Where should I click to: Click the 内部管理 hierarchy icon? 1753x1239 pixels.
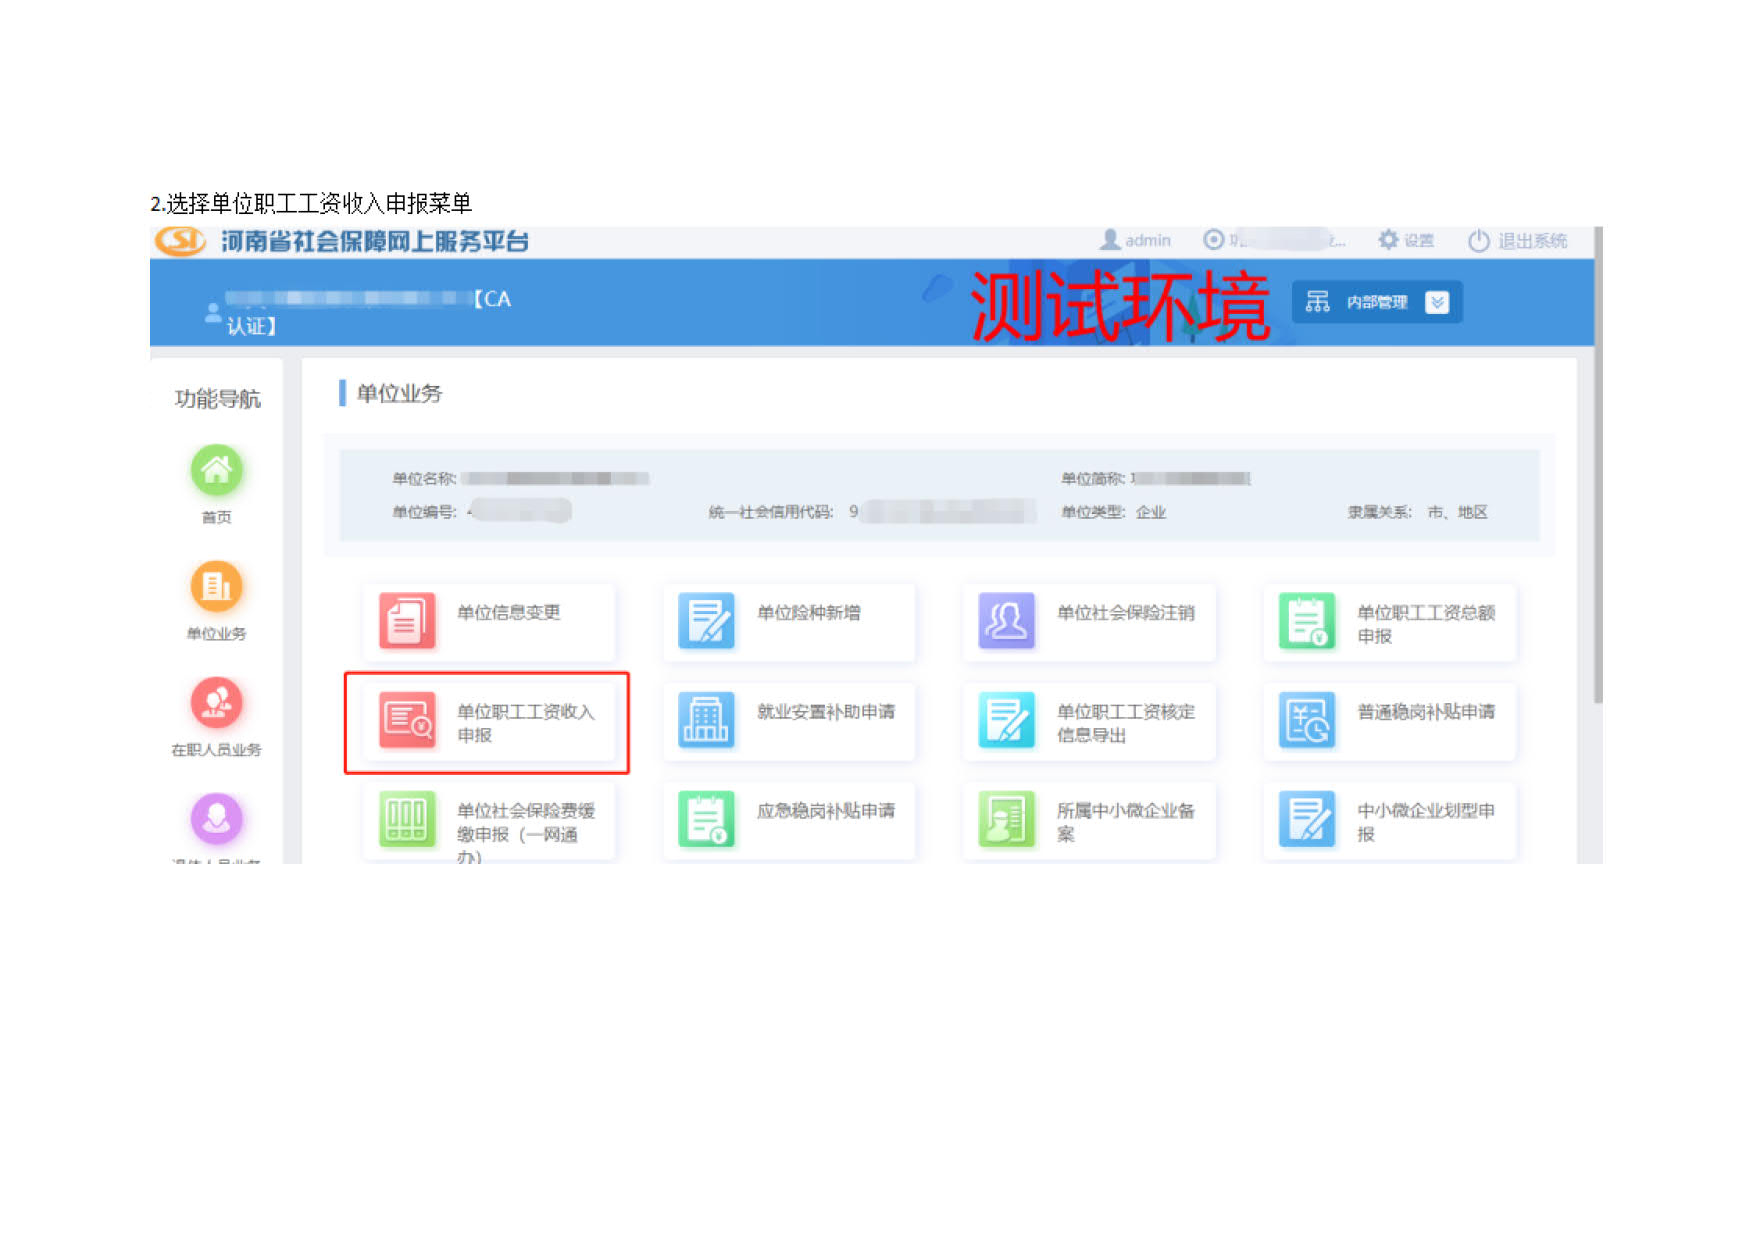[1318, 302]
